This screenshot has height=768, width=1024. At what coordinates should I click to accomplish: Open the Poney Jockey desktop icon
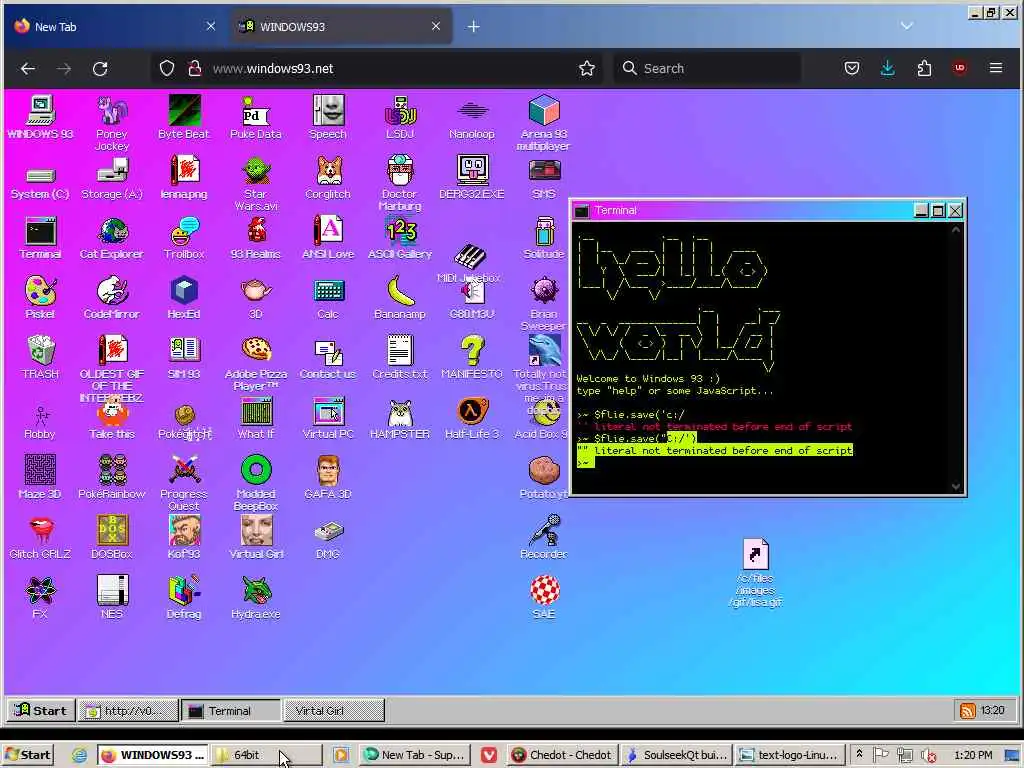[112, 123]
